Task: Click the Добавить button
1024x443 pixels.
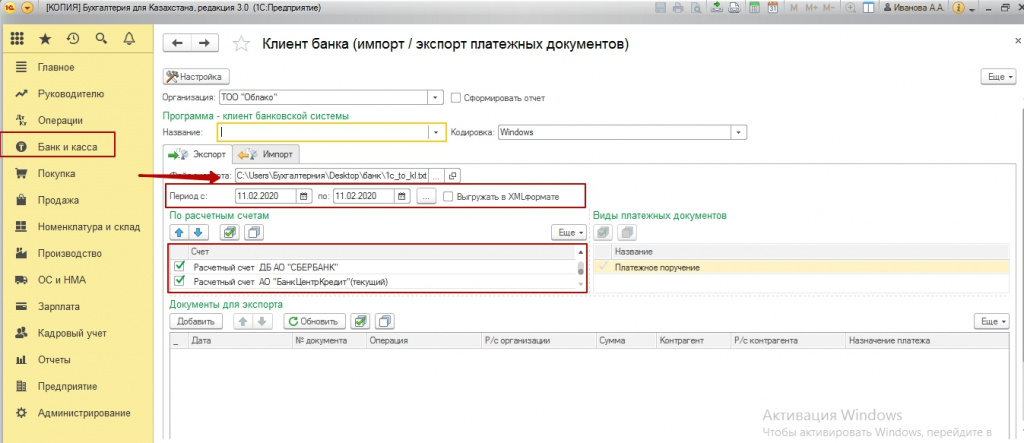Action: (196, 321)
